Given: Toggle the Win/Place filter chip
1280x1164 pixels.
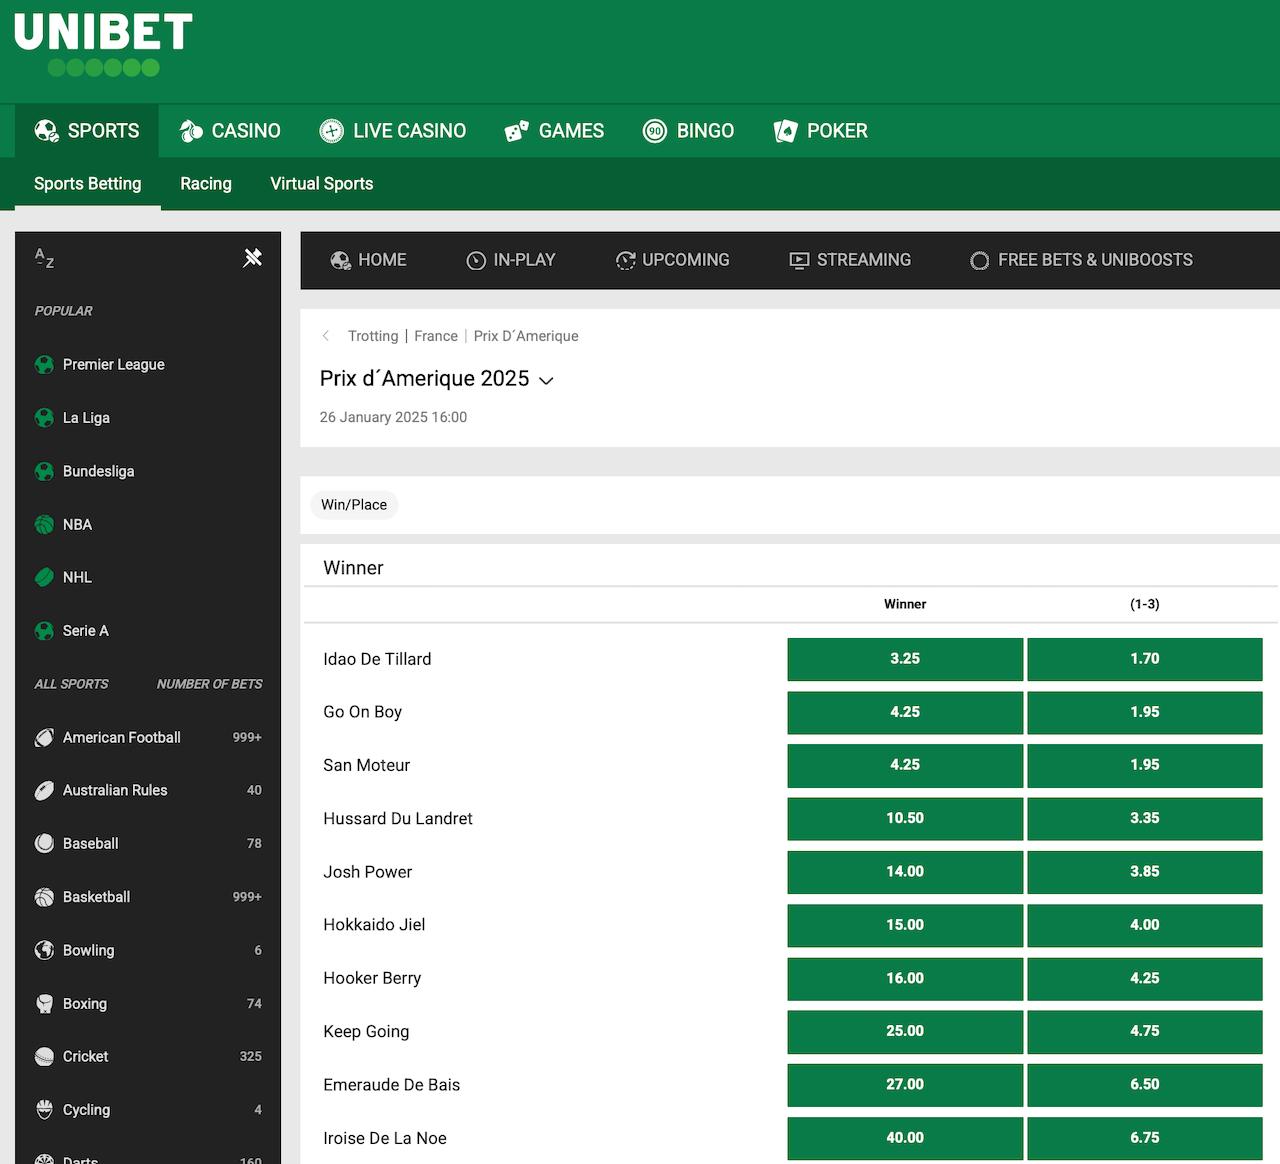Looking at the screenshot, I should click(x=354, y=505).
